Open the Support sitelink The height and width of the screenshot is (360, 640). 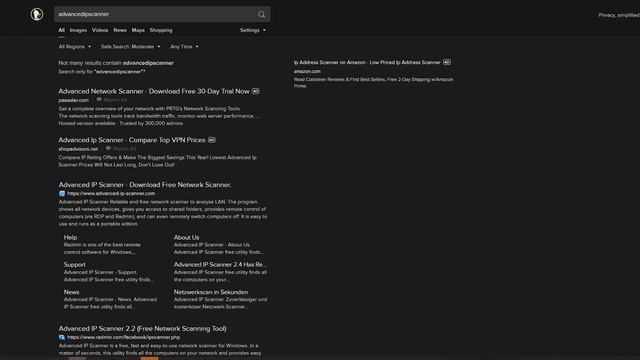(75, 265)
